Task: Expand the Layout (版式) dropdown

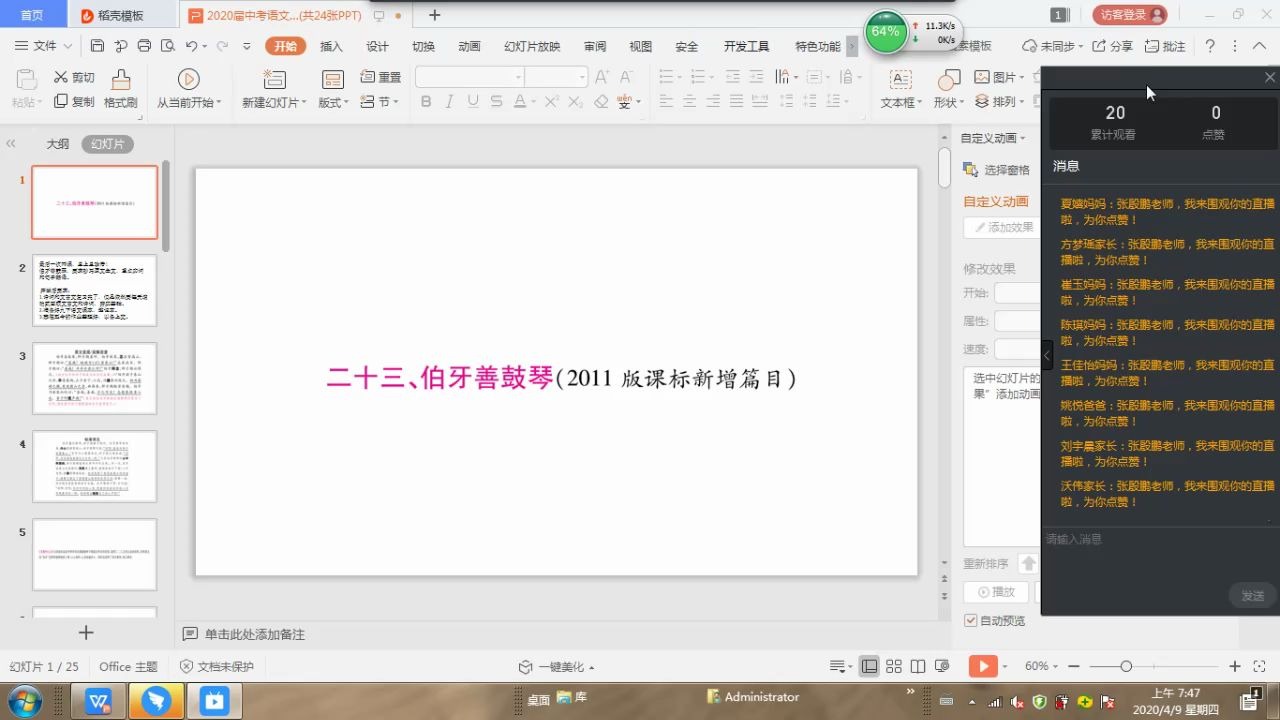Action: [333, 102]
